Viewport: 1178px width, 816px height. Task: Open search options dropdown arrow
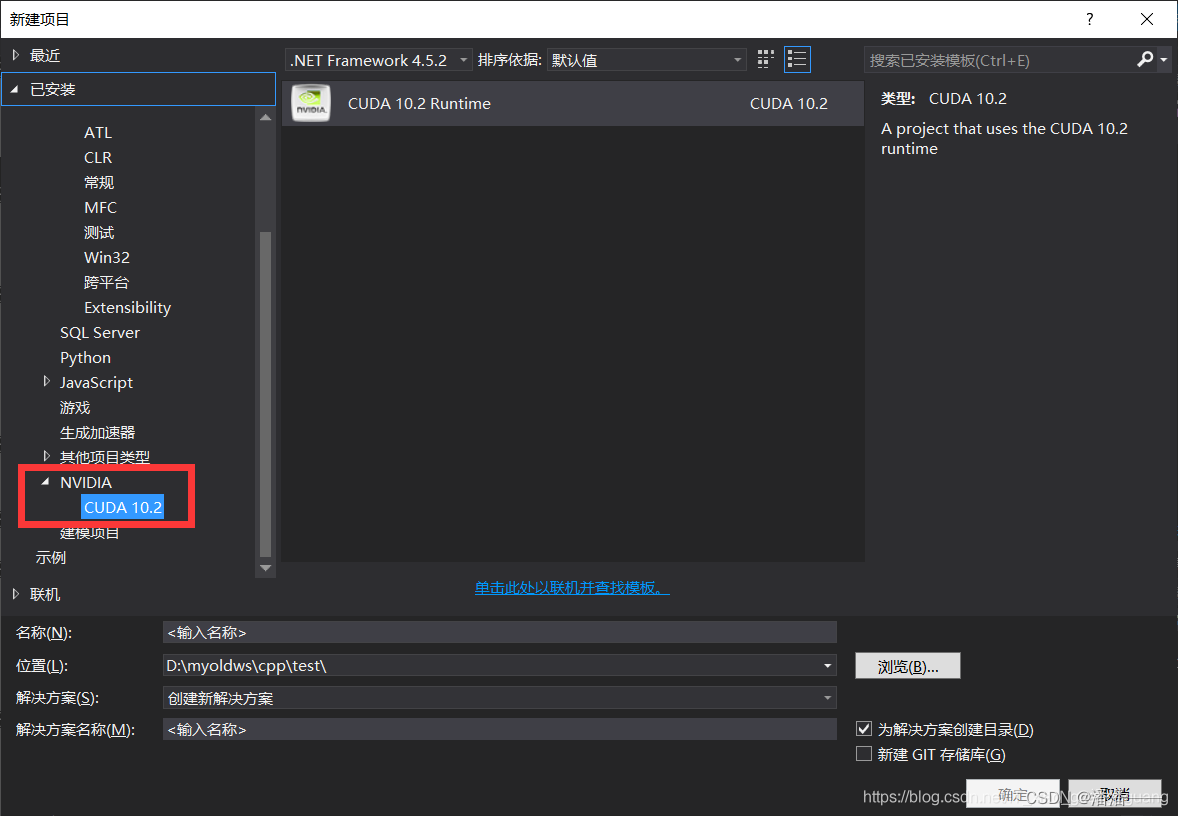click(x=1164, y=59)
